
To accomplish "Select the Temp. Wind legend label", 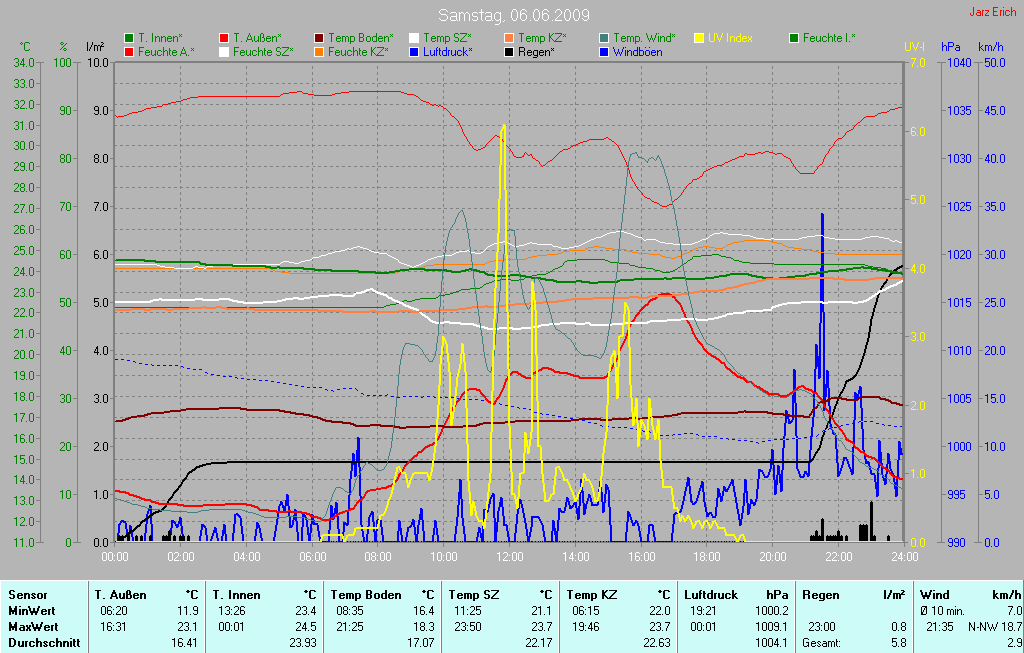I will 643,38.
